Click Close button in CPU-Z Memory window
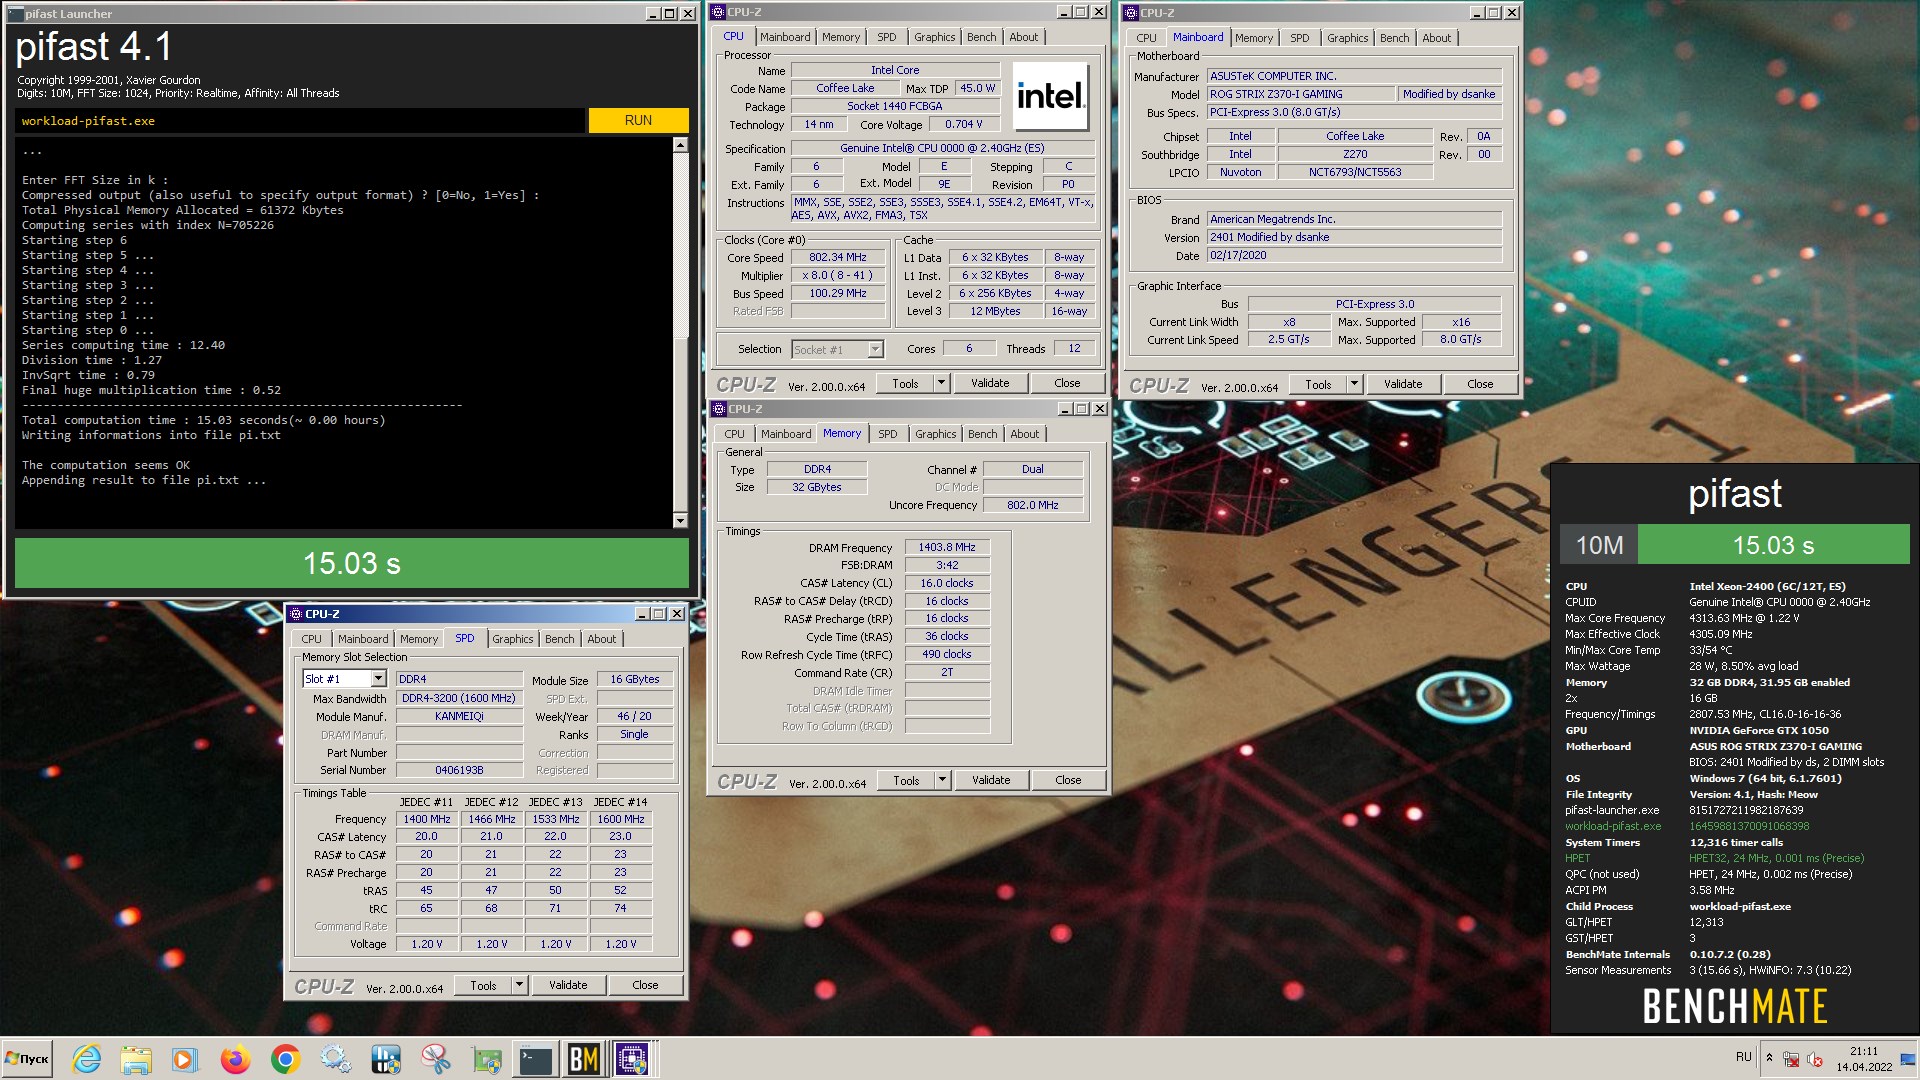 (x=1068, y=780)
